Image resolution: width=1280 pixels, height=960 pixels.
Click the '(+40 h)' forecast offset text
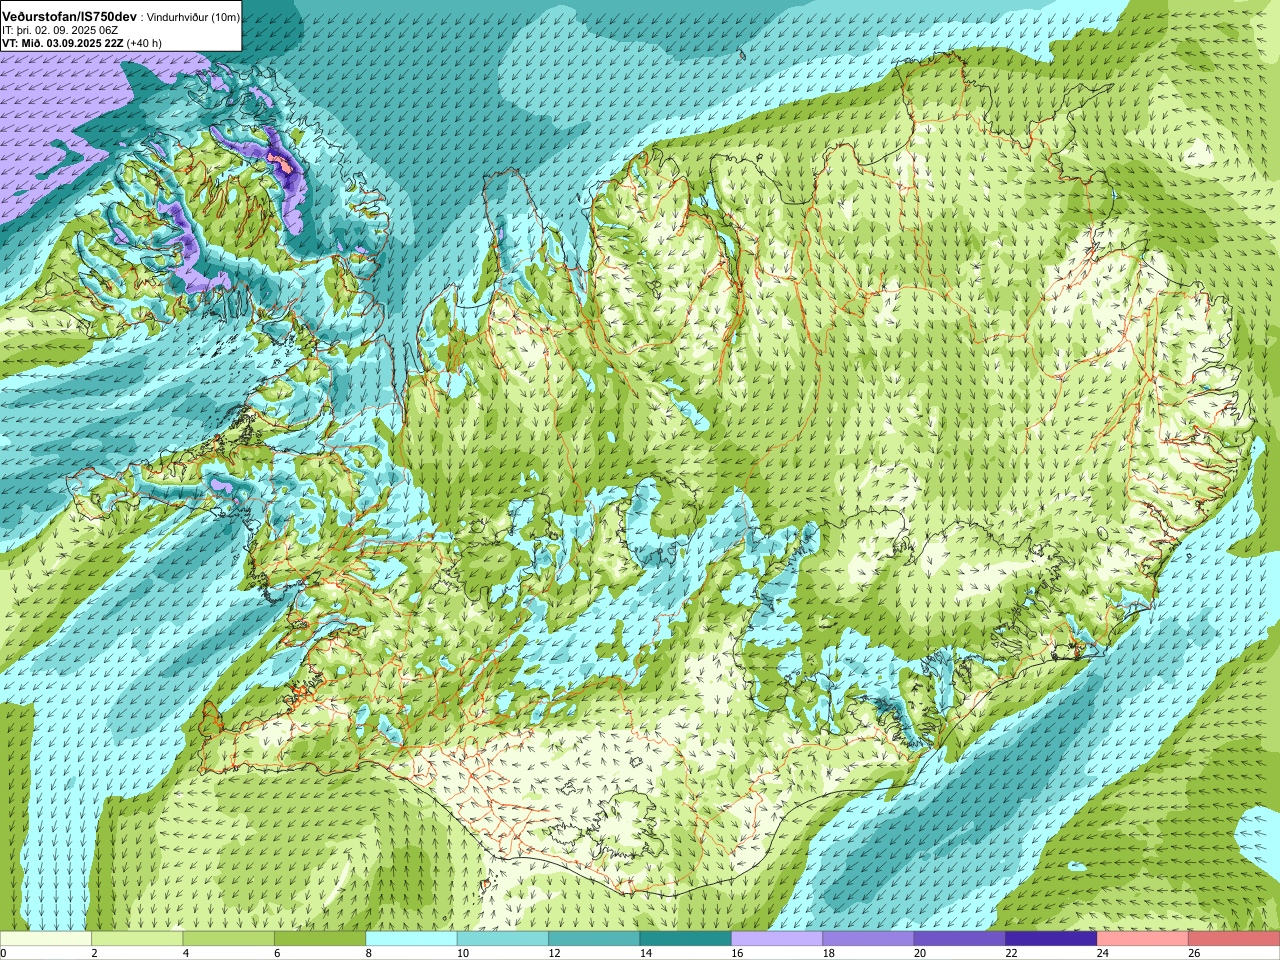point(145,43)
